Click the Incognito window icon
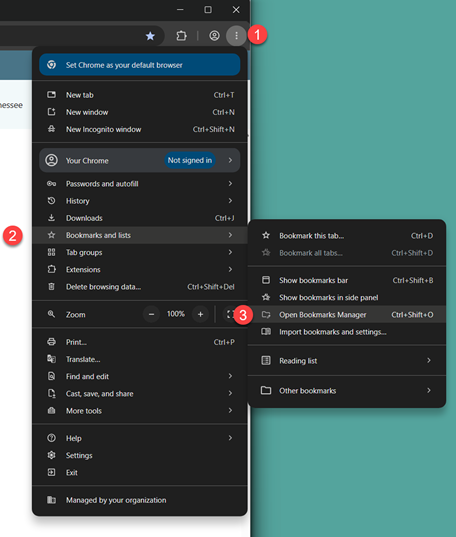456x537 pixels. point(51,129)
